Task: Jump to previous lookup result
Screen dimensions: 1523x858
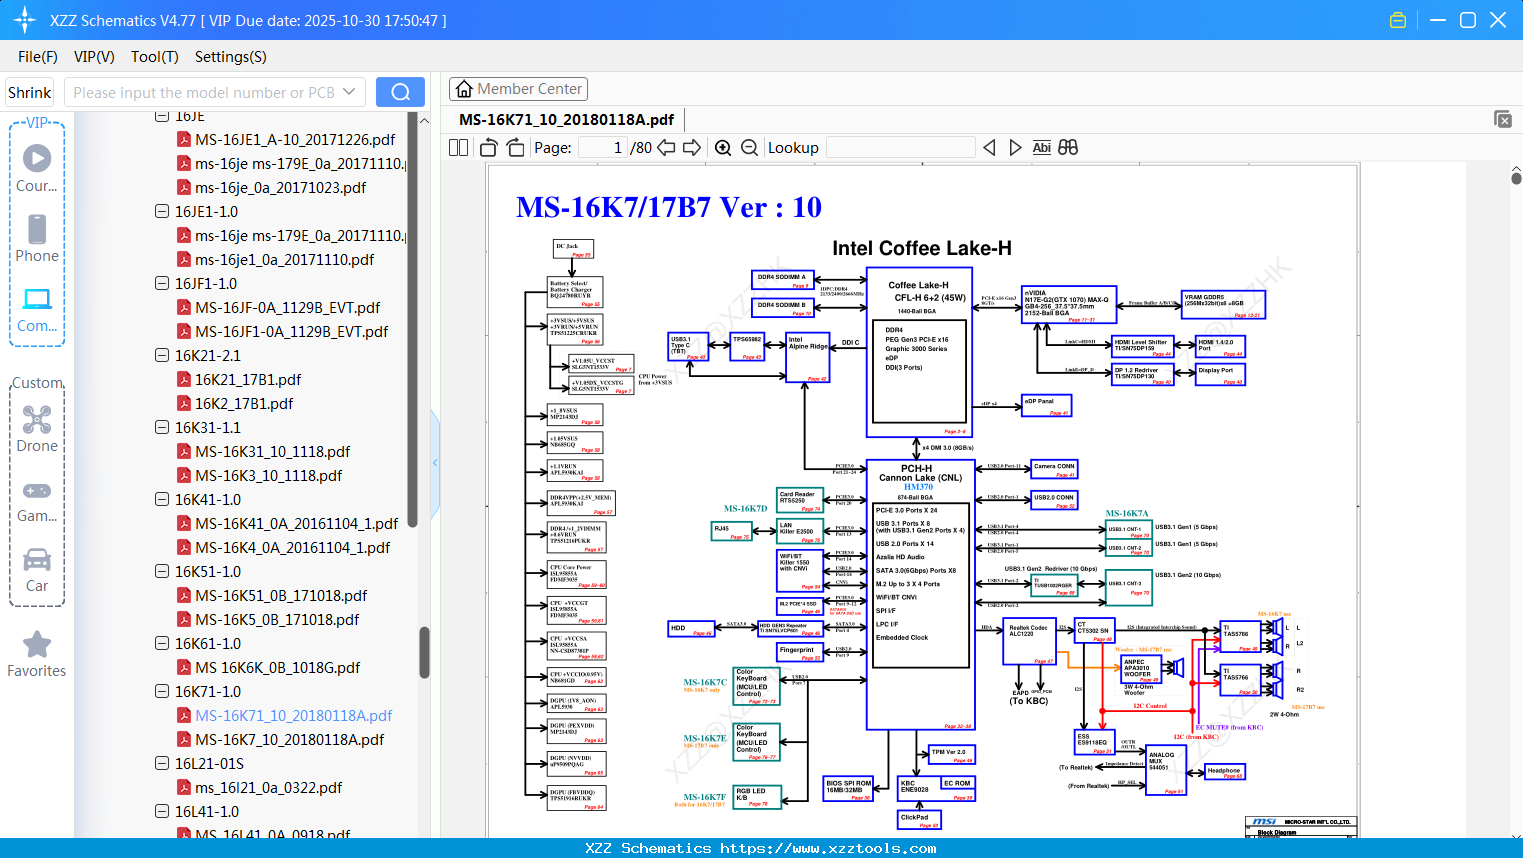Action: pos(989,148)
